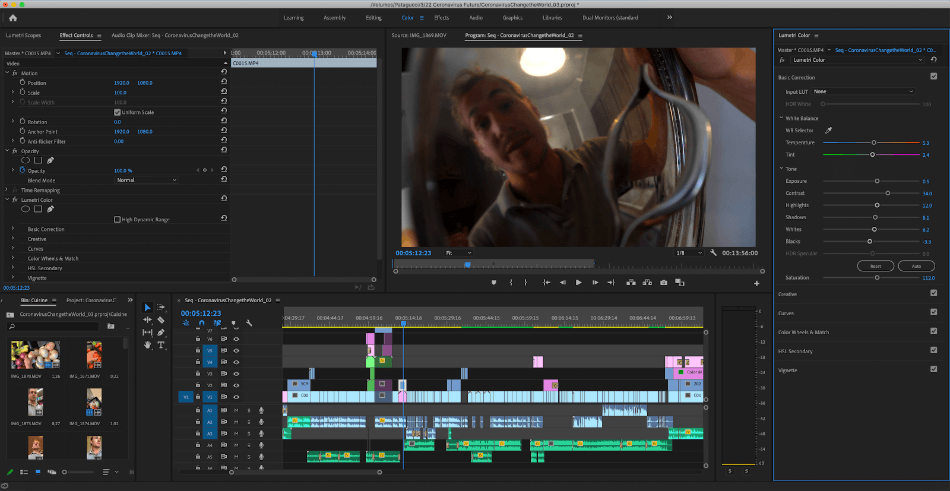The image size is (950, 491).
Task: Select the Ripple Edit tool
Action: [148, 319]
